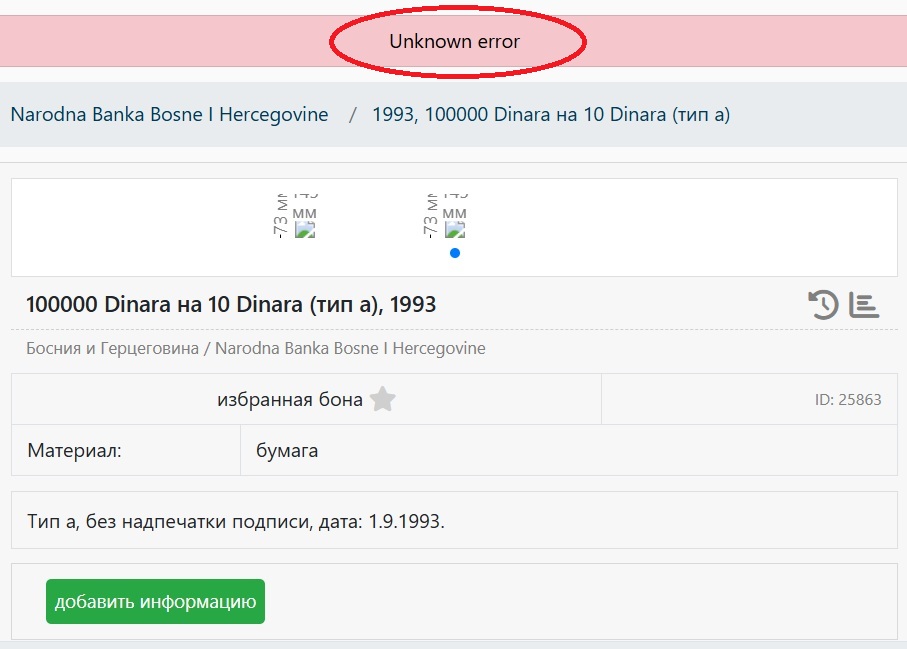Click the 'Unknown error' alert banner
907x649 pixels.
click(454, 43)
